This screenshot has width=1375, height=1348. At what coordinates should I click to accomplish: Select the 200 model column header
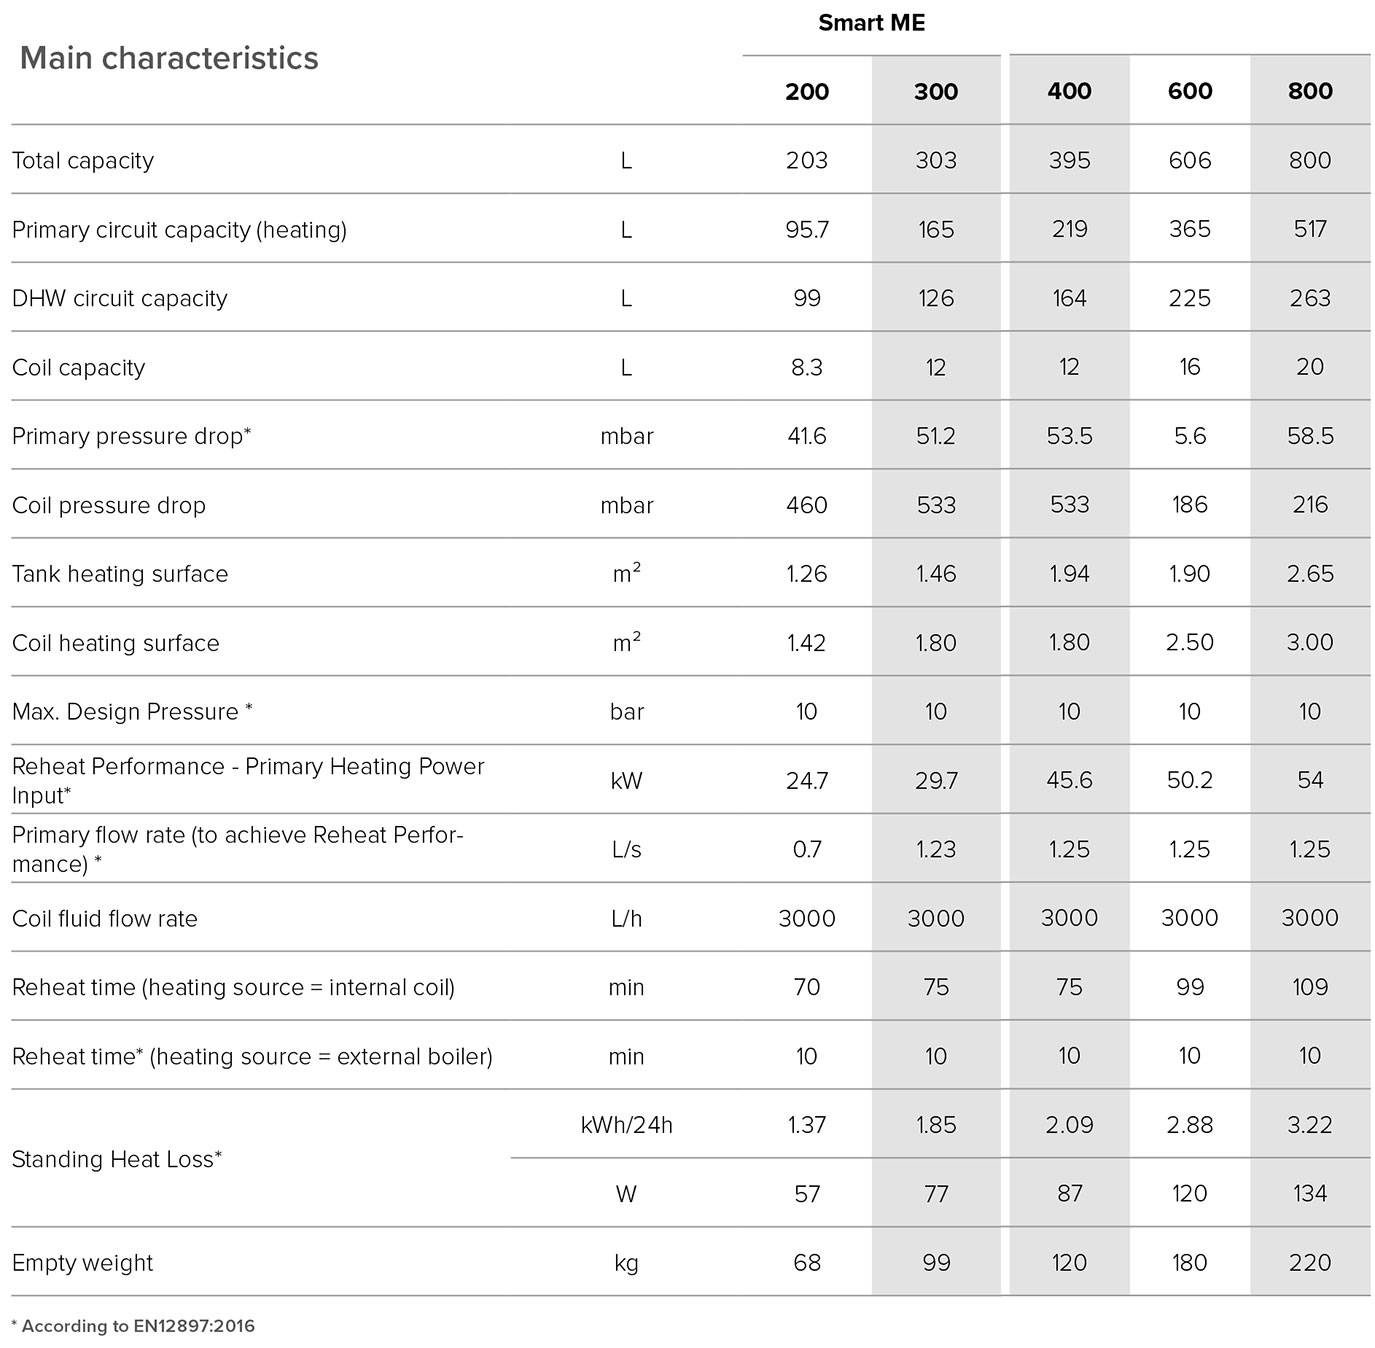tap(807, 92)
